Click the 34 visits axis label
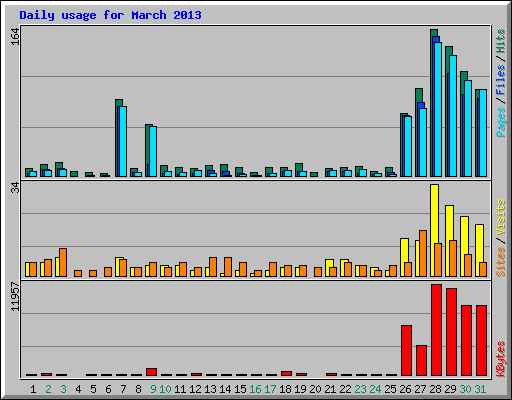Screen dimensions: 512x400 pyautogui.click(x=15, y=188)
